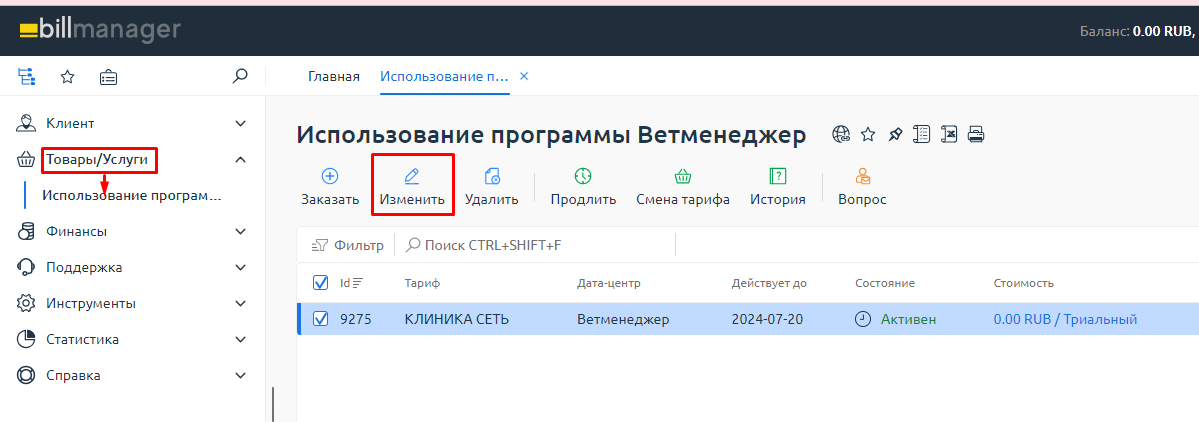Click Изменить to edit the service
This screenshot has height=422, width=1199.
pyautogui.click(x=412, y=187)
